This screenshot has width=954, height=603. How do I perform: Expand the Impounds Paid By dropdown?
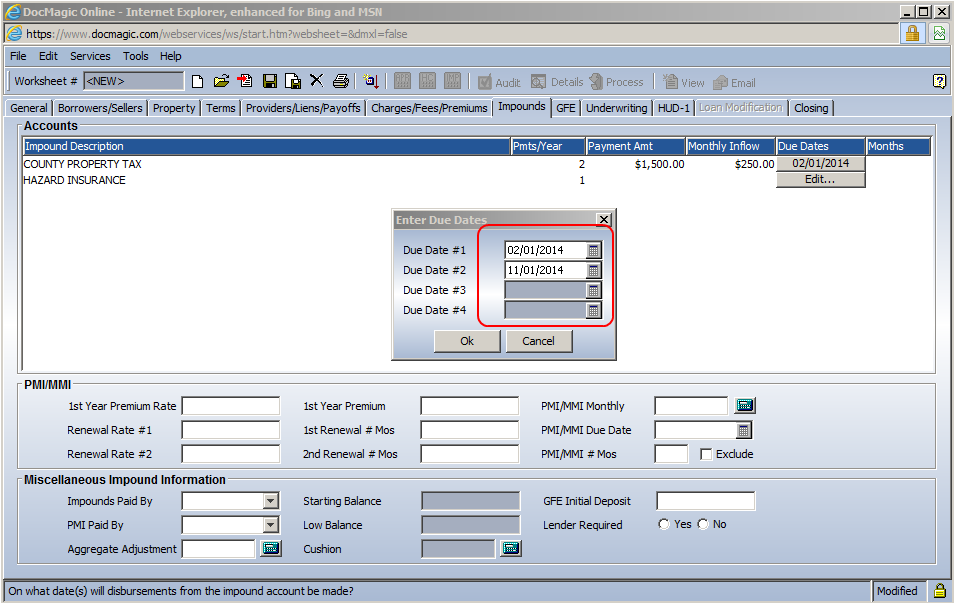coord(271,501)
